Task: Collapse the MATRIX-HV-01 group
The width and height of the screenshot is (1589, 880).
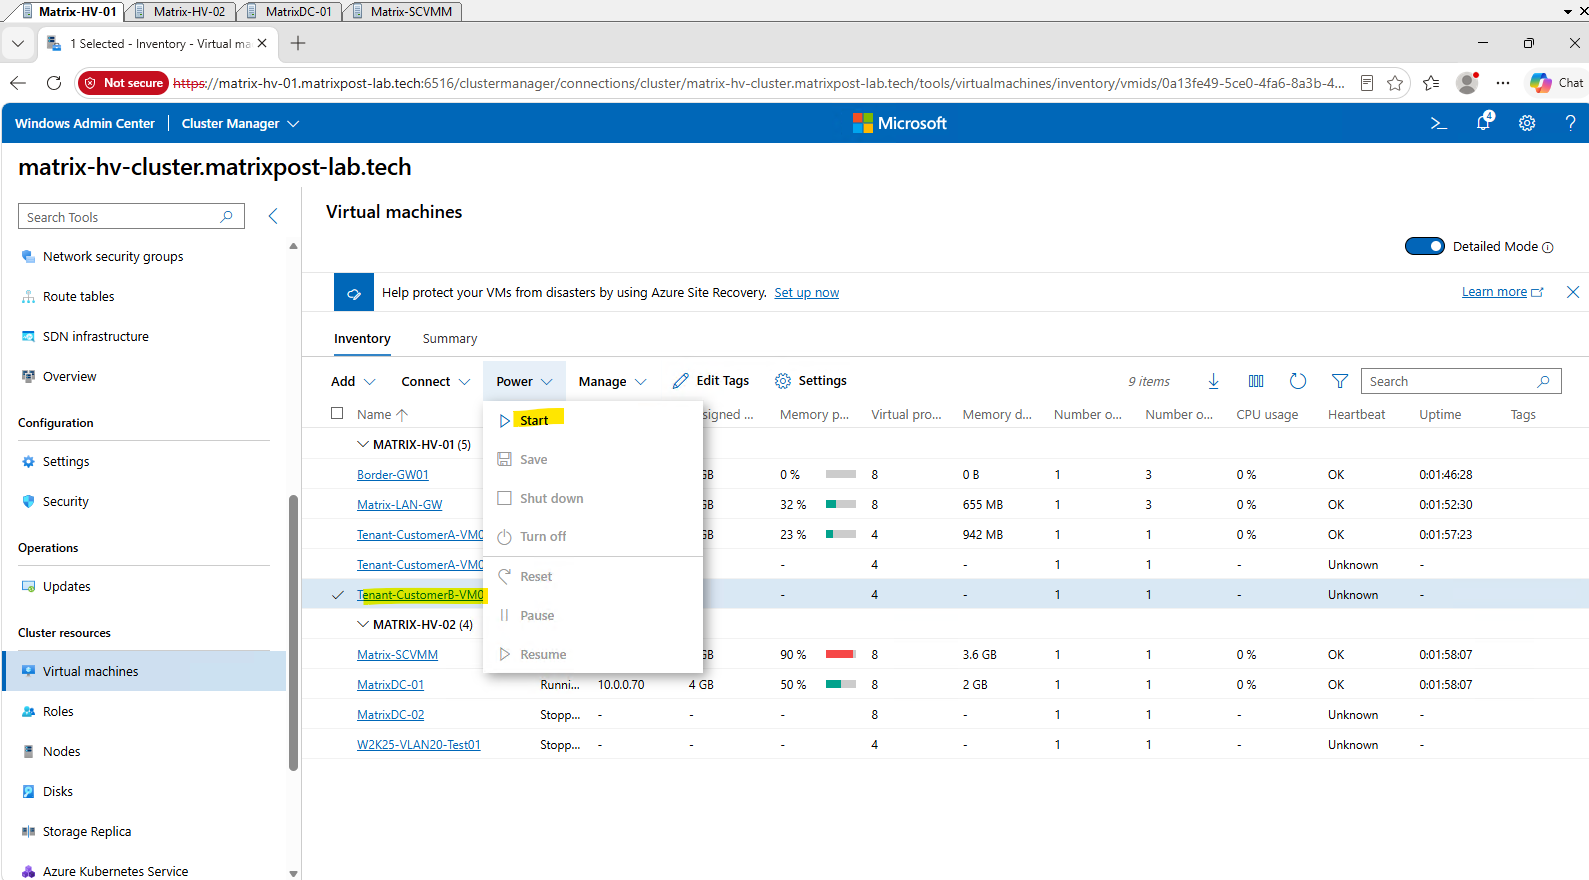Action: pos(363,444)
